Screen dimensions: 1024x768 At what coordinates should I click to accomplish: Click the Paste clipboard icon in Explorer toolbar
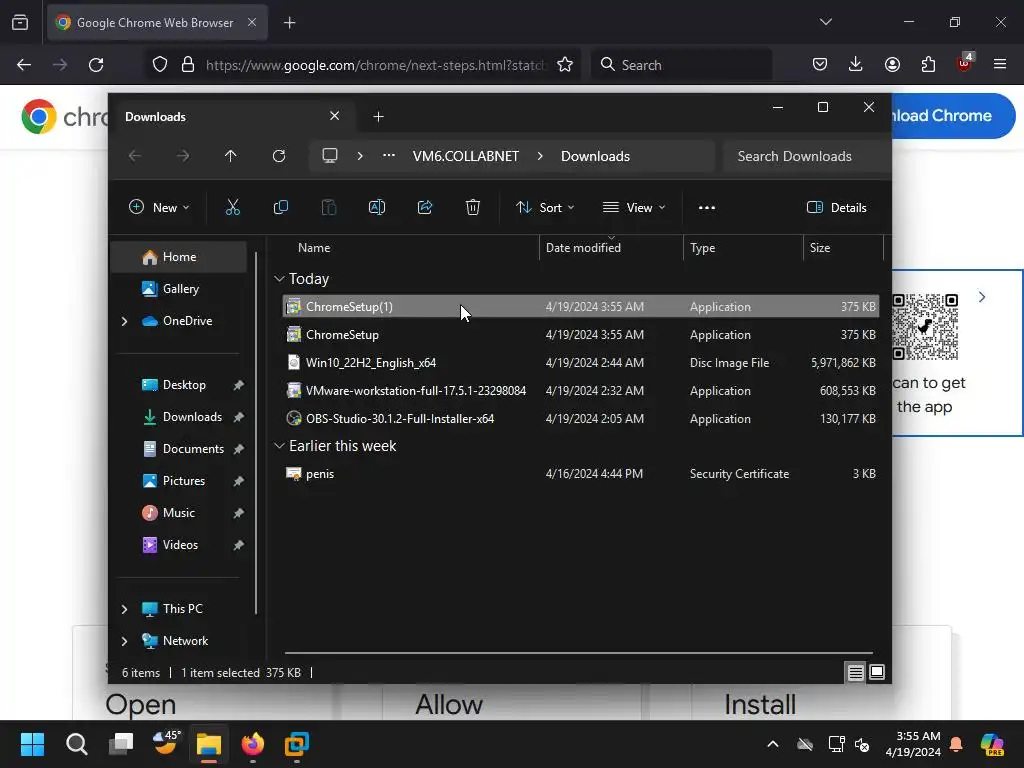(328, 208)
